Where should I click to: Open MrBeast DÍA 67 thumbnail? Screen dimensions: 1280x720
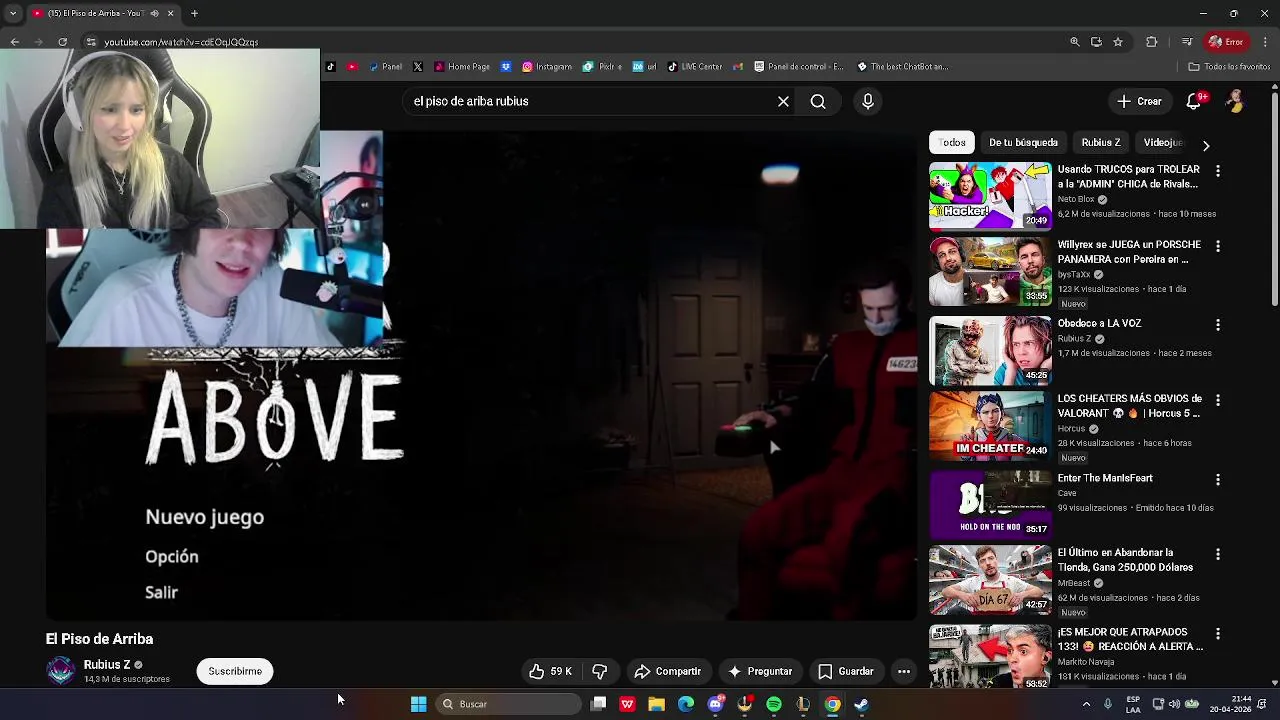990,580
